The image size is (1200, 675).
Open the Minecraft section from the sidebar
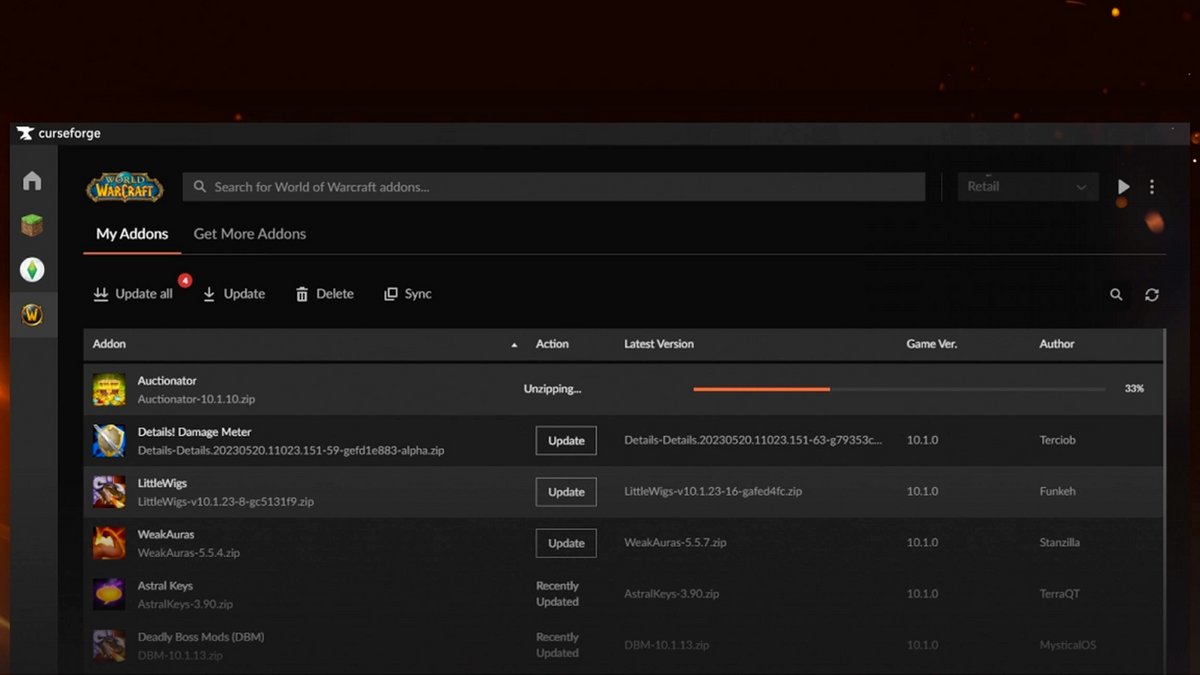[32, 225]
